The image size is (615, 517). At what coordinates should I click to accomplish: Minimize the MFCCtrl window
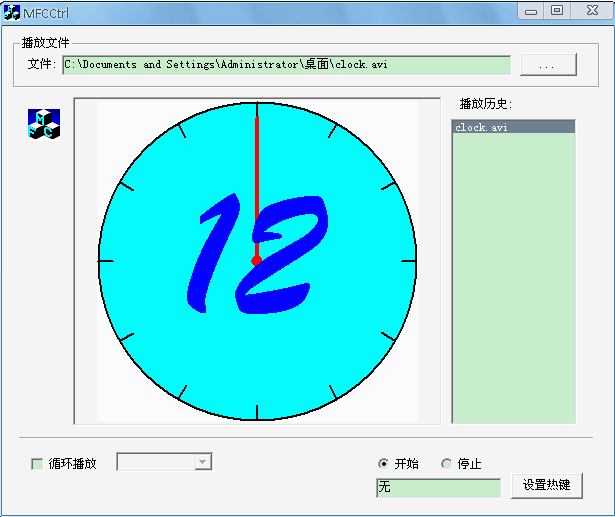point(531,11)
